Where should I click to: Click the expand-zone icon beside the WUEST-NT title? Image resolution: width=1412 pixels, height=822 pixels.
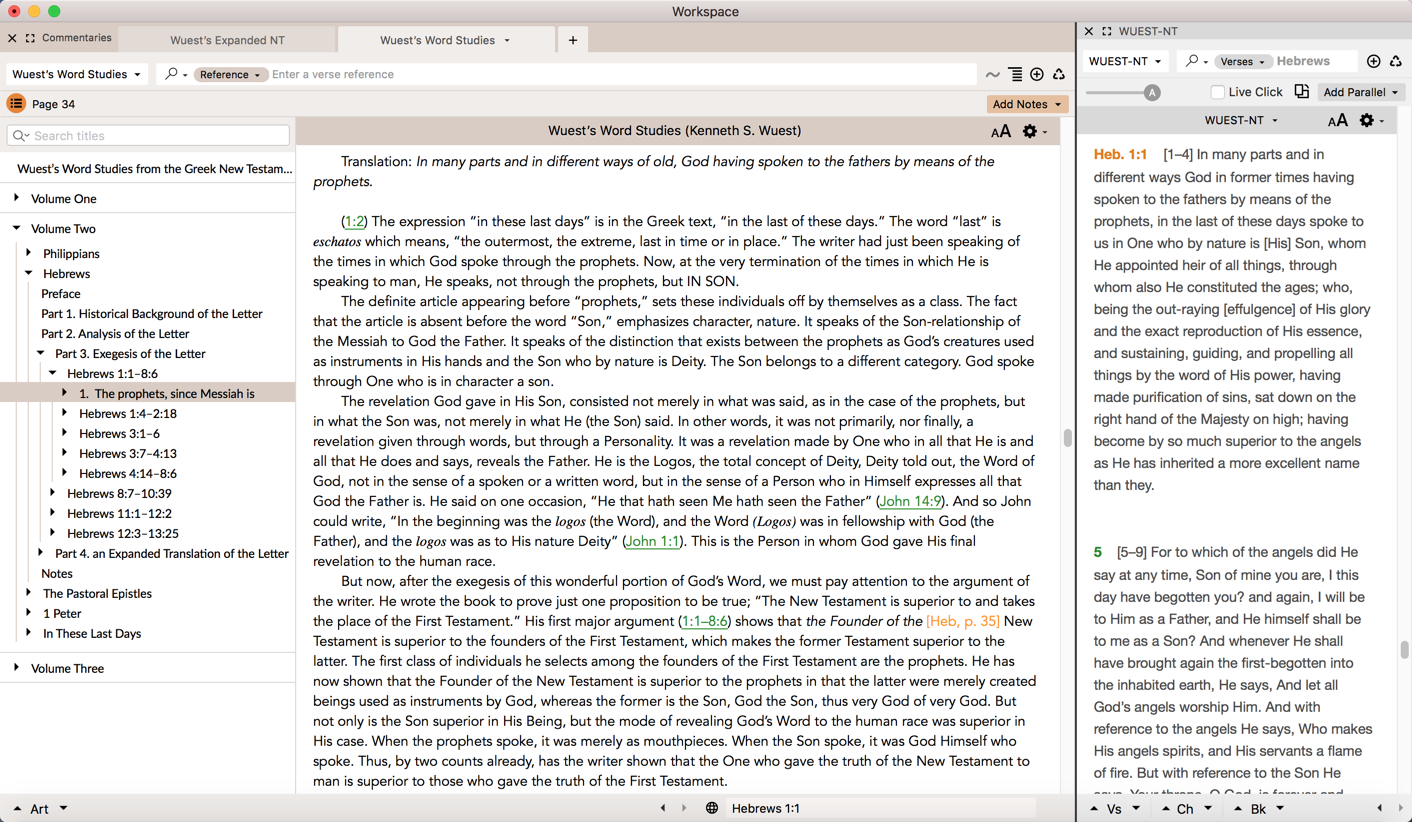coord(1107,31)
